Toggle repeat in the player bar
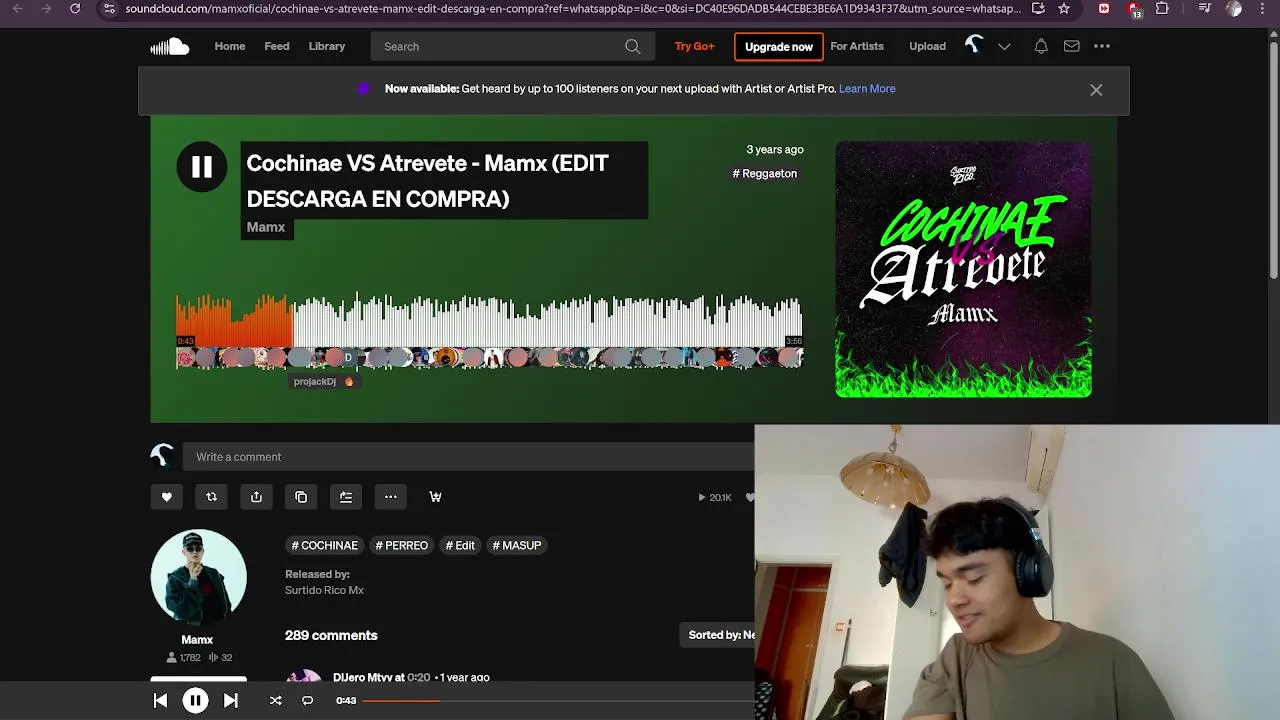 coord(307,701)
